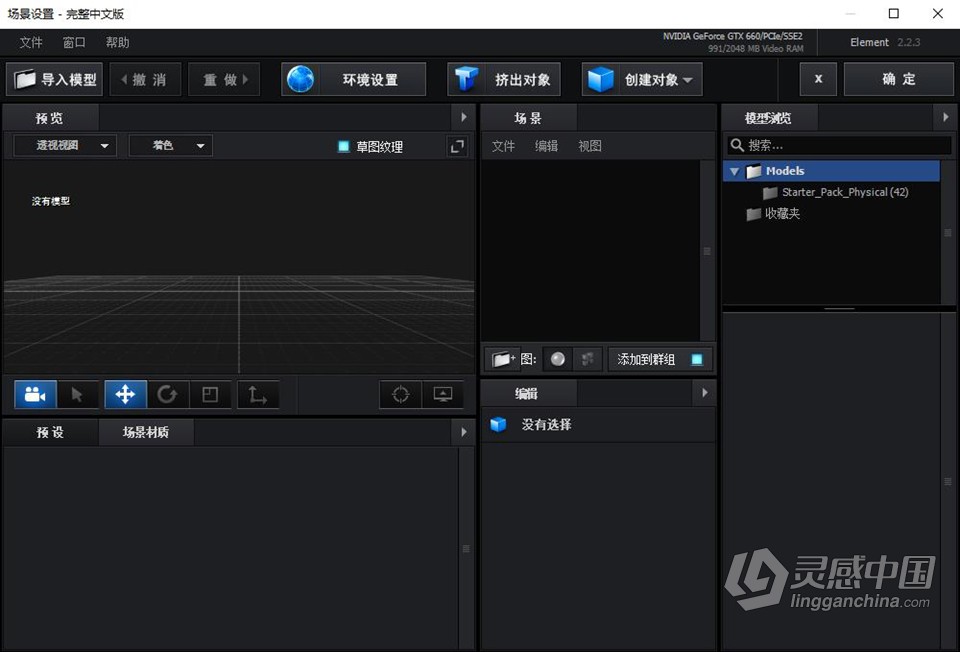Toggle the 草图纹理 checkbox
The image size is (960, 652).
pyautogui.click(x=343, y=146)
